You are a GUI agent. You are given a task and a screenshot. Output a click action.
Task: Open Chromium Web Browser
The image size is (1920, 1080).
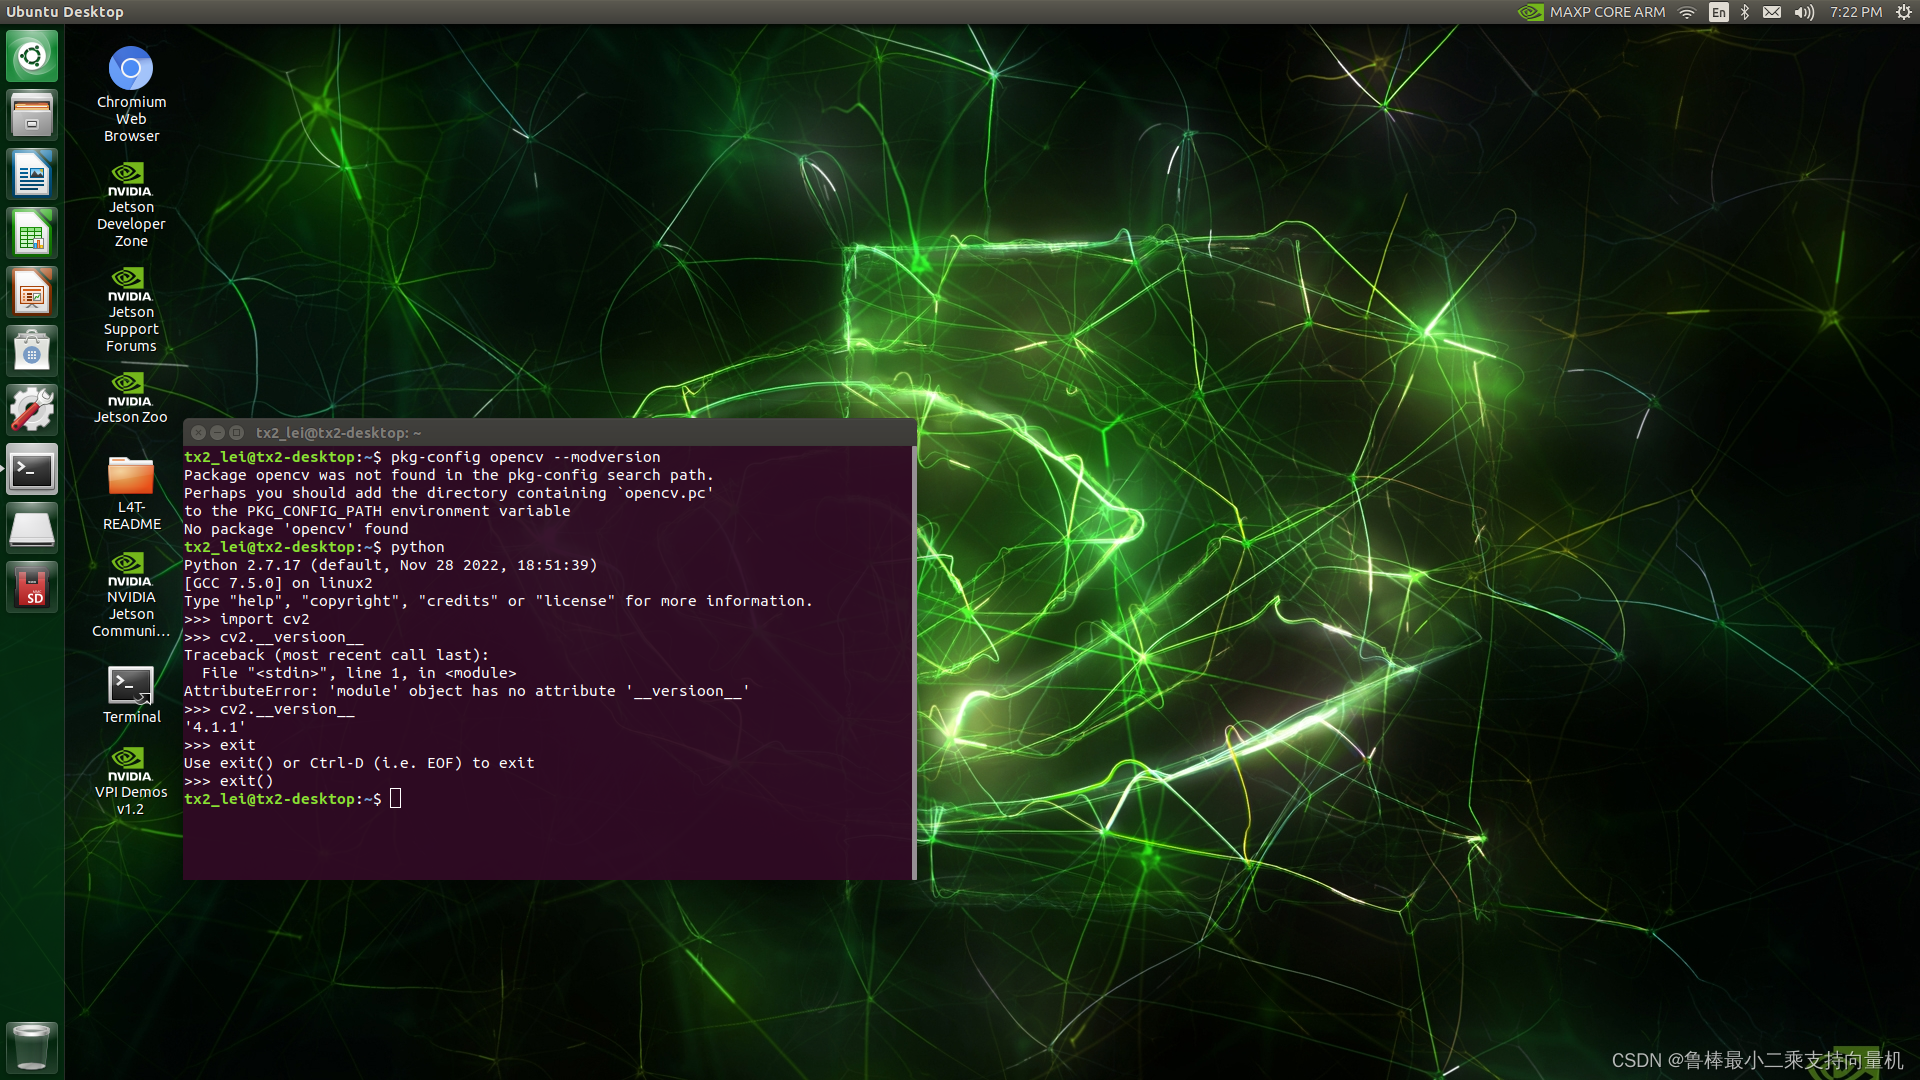click(132, 67)
